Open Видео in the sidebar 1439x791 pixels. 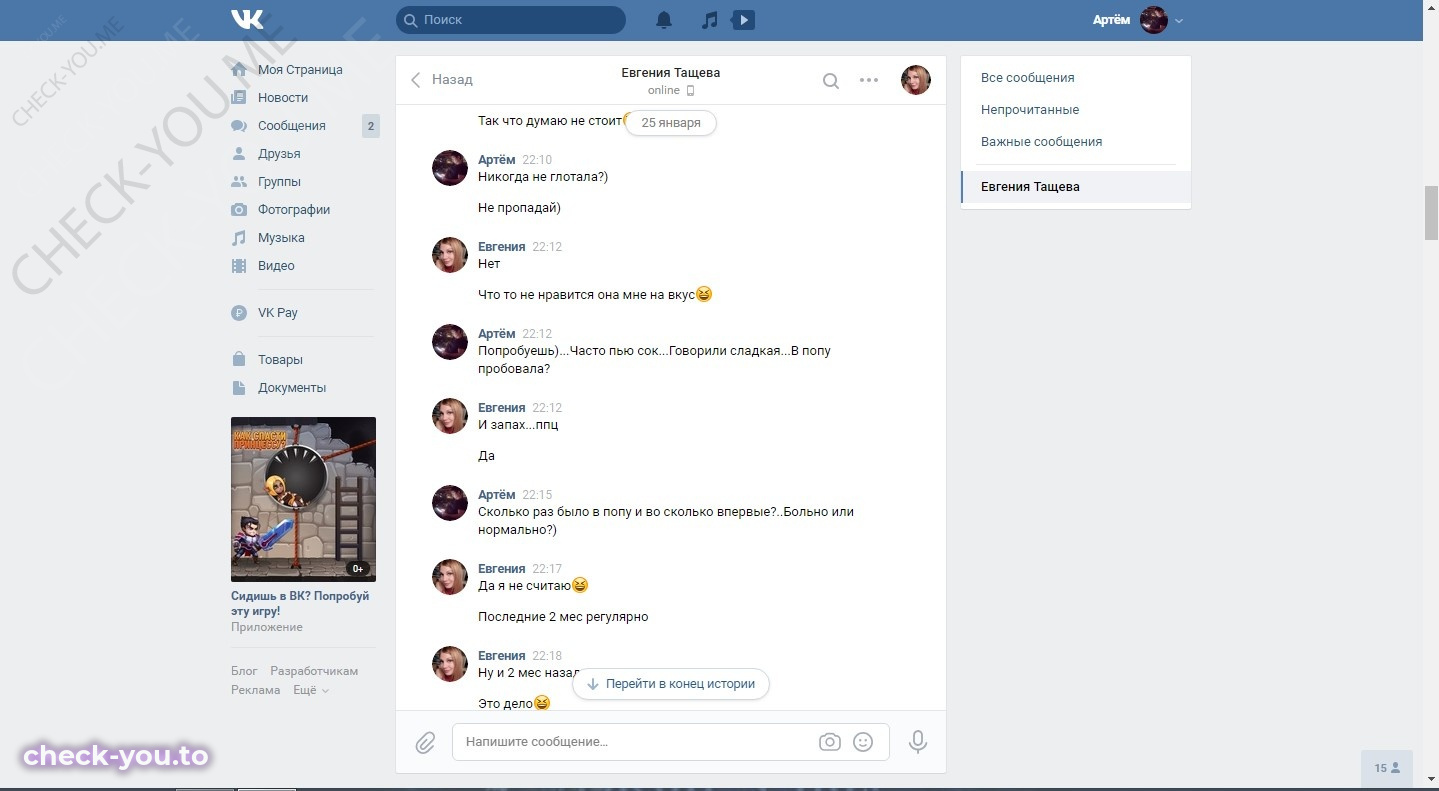276,266
